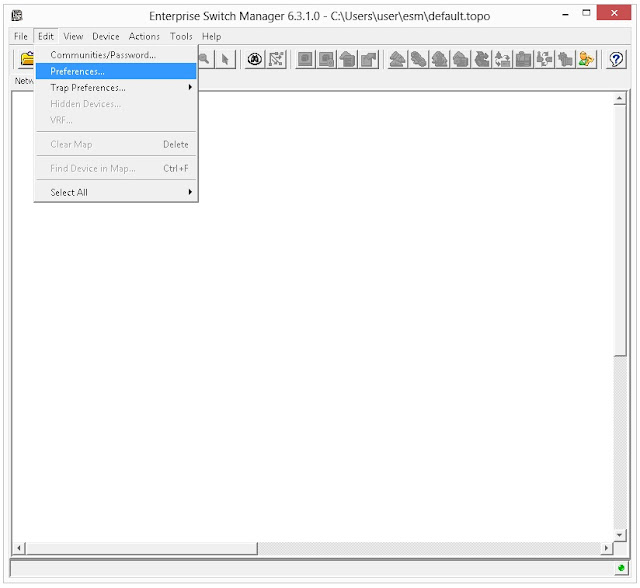
Task: Click the green status indicator in status bar
Action: click(621, 568)
